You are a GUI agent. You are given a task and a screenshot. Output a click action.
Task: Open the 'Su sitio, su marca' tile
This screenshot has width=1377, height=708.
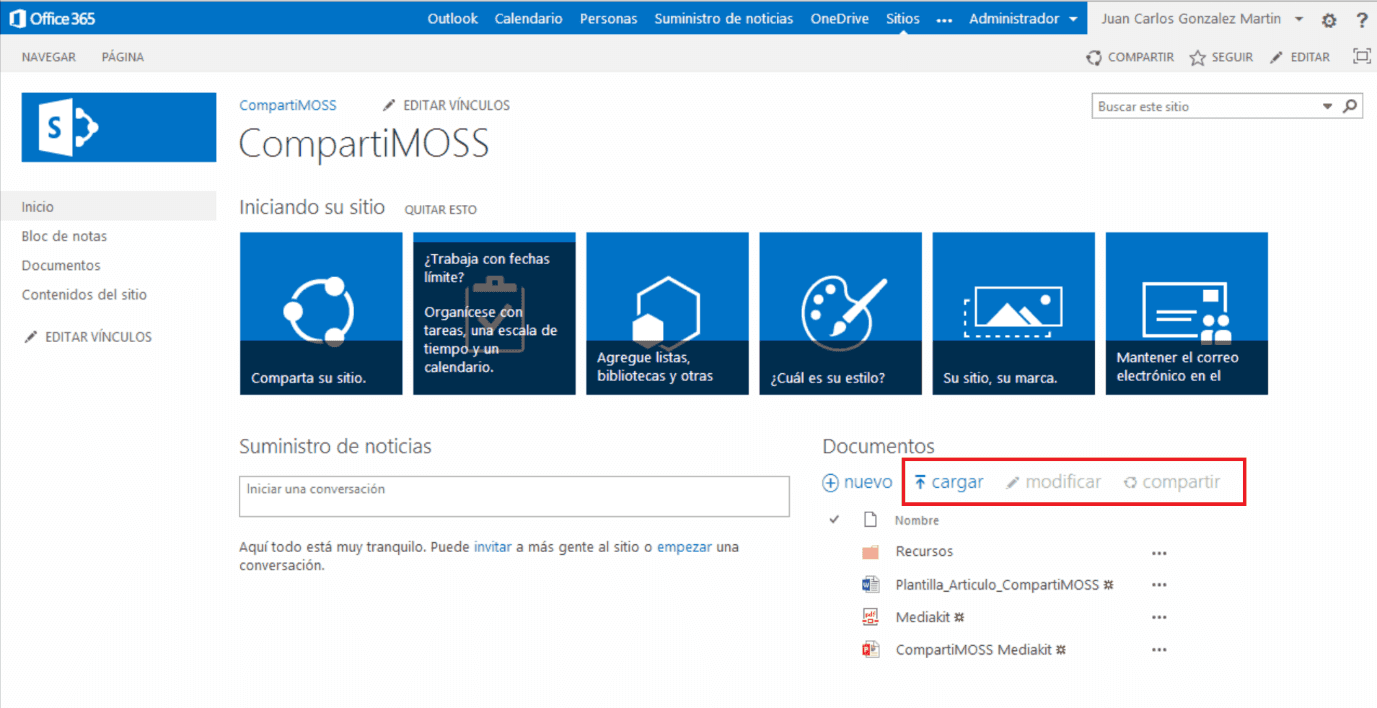[1013, 313]
